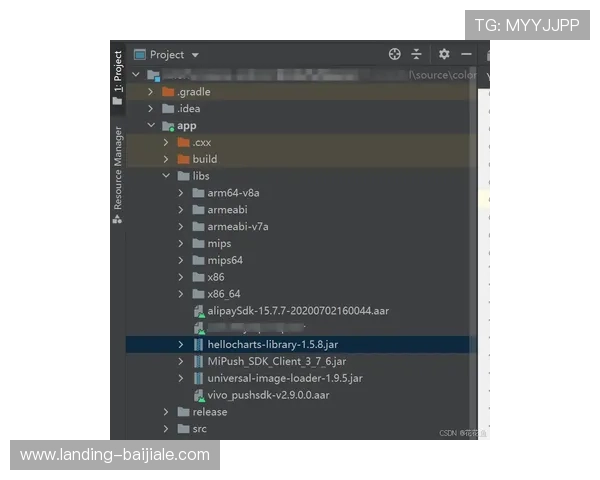Image resolution: width=600 pixels, height=480 pixels.
Task: Click the .idea folder icon
Action: pyautogui.click(x=168, y=109)
